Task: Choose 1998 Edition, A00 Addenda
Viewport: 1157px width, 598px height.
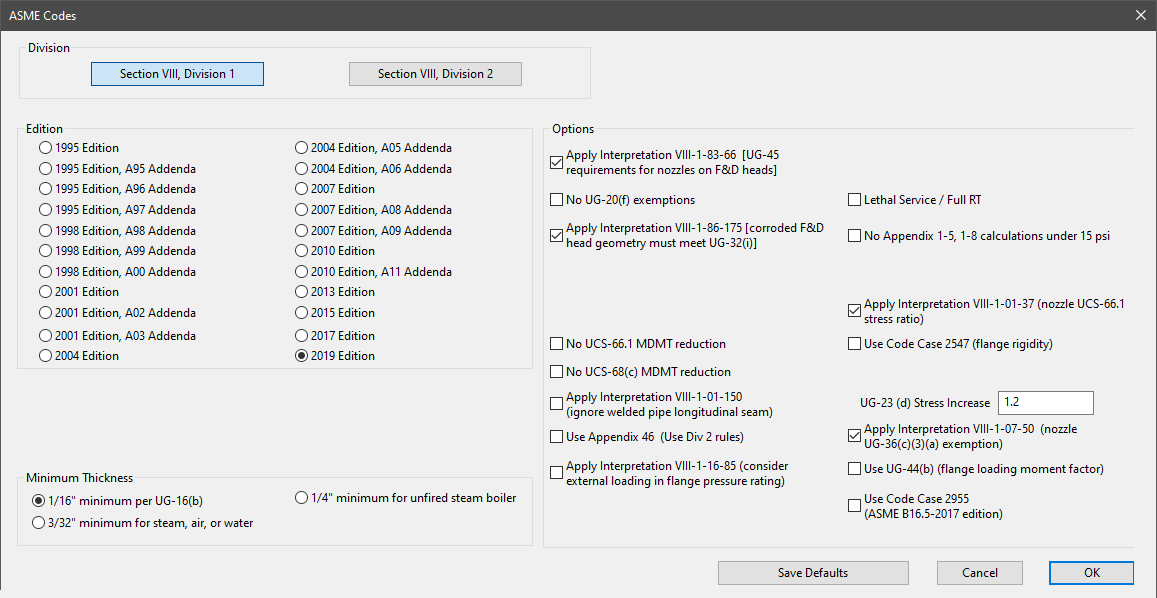Action: (45, 272)
